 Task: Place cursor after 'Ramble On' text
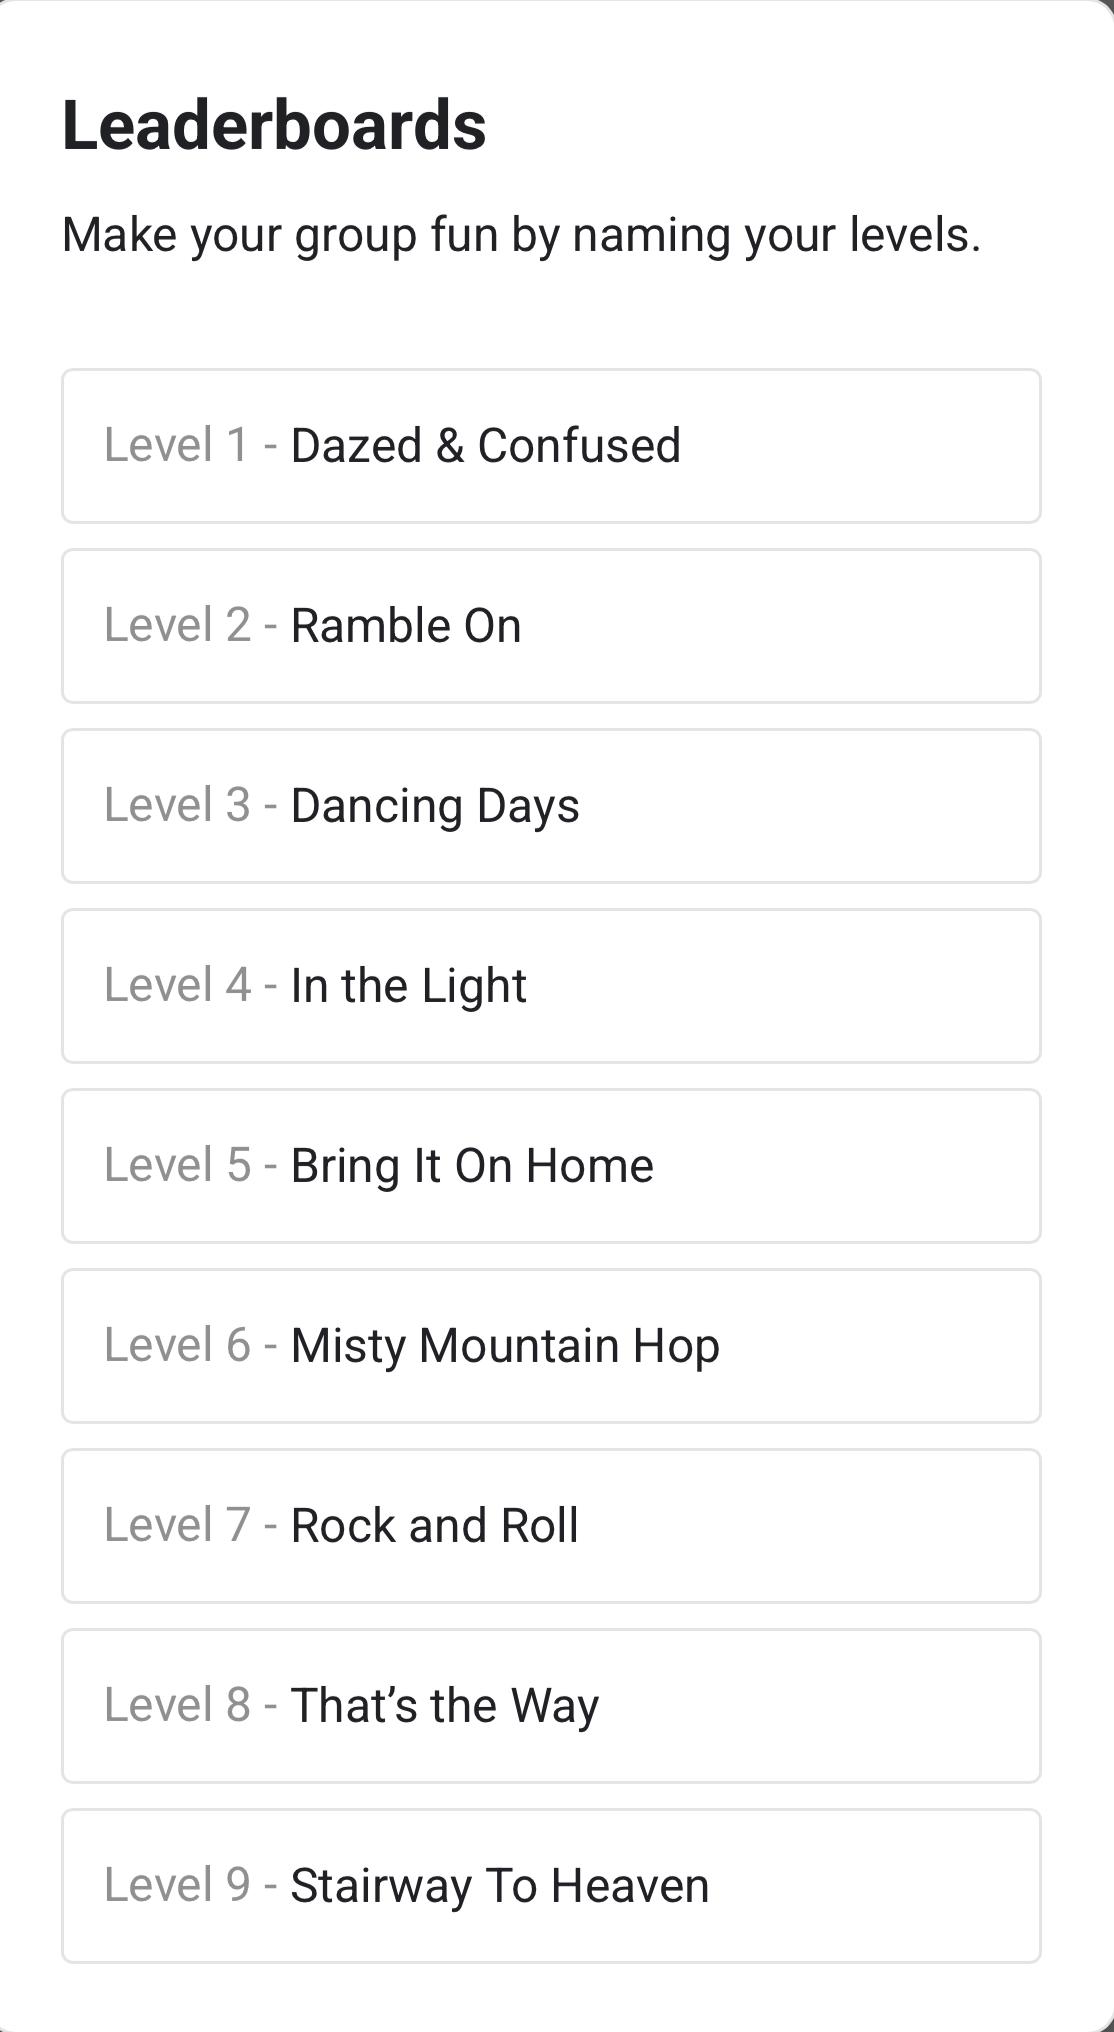click(x=522, y=626)
